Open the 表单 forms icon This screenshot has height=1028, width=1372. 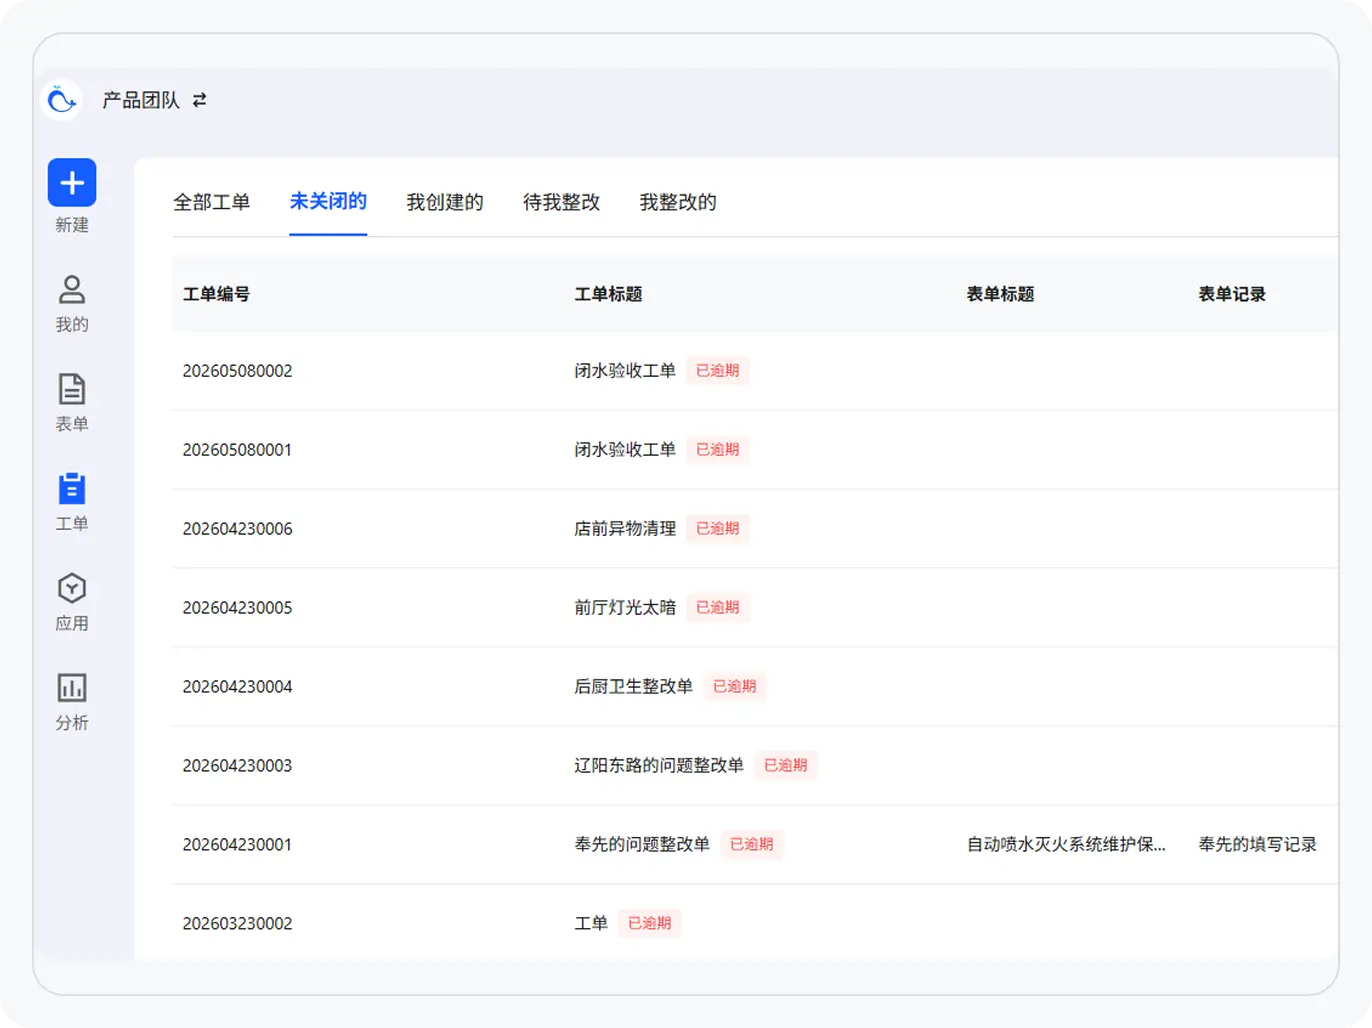(x=72, y=389)
